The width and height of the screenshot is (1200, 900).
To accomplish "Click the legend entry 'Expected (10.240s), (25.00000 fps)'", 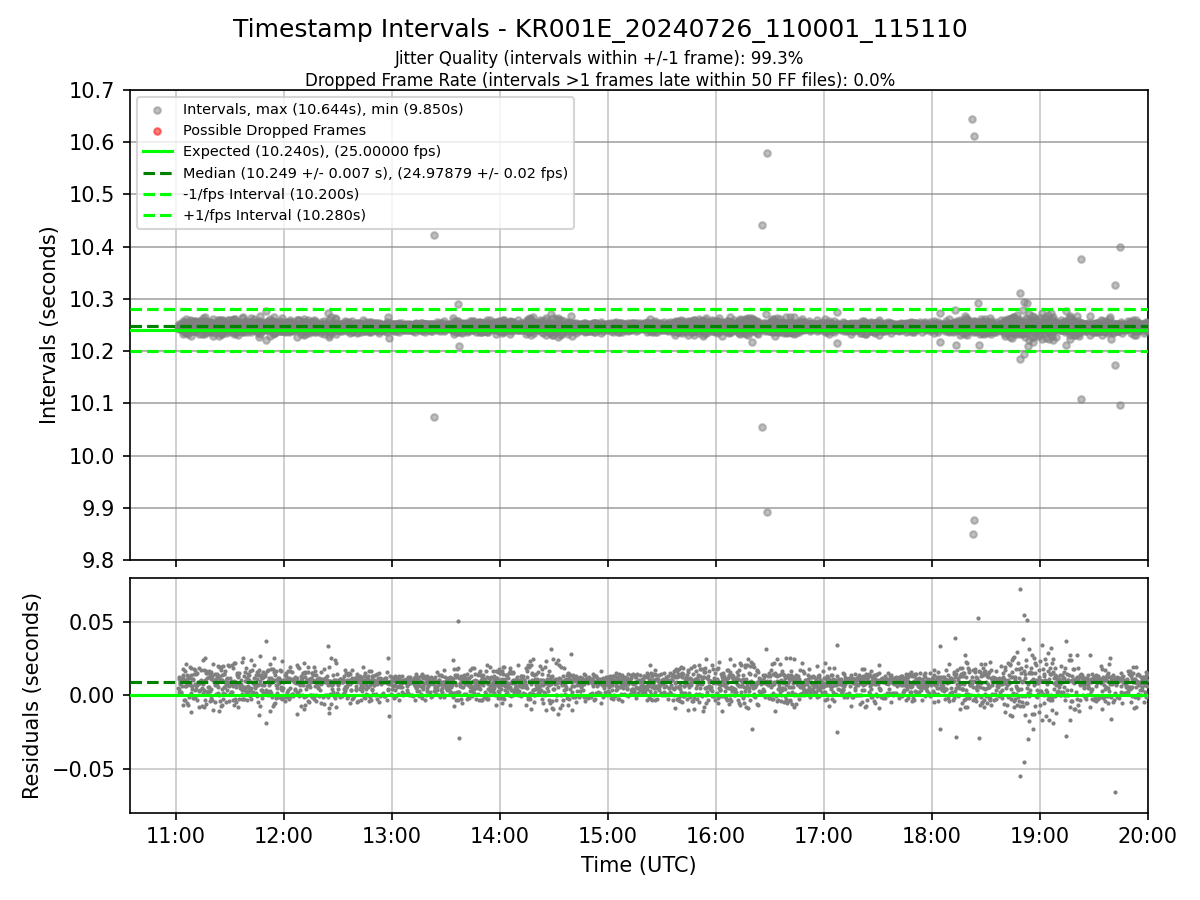I will pos(311,151).
